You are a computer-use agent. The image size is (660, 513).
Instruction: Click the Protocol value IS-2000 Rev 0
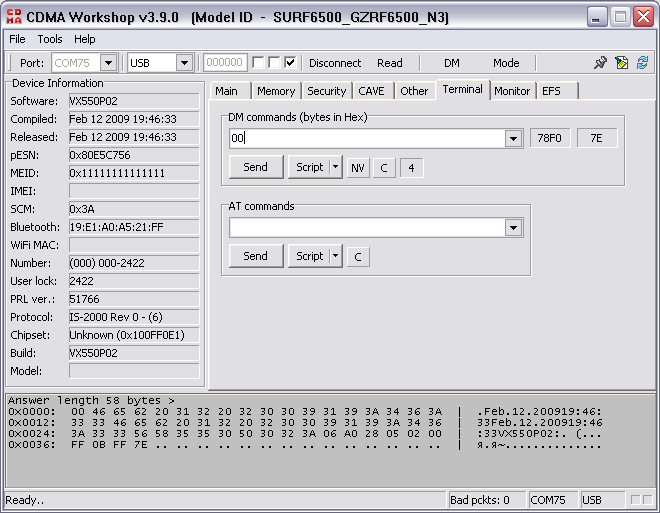[134, 317]
